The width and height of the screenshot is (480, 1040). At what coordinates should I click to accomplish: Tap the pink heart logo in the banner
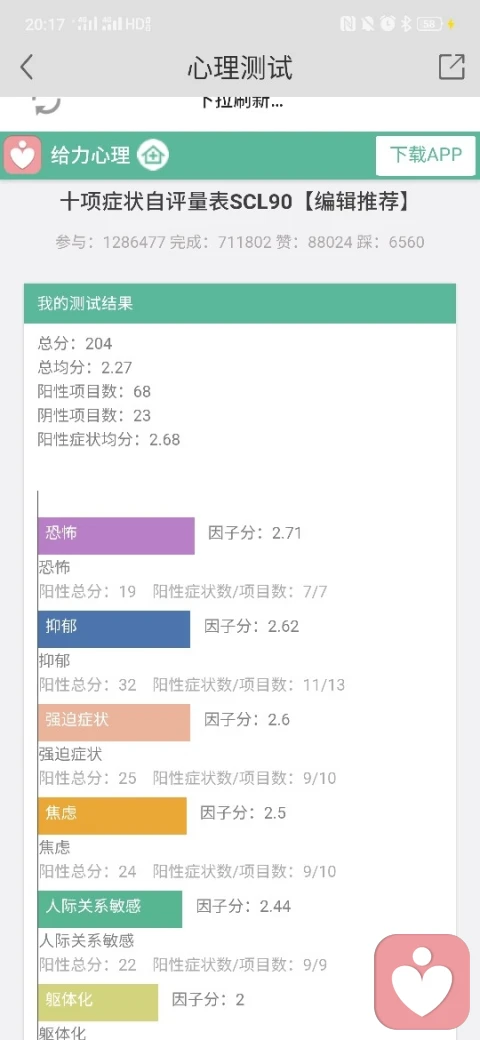pos(23,155)
